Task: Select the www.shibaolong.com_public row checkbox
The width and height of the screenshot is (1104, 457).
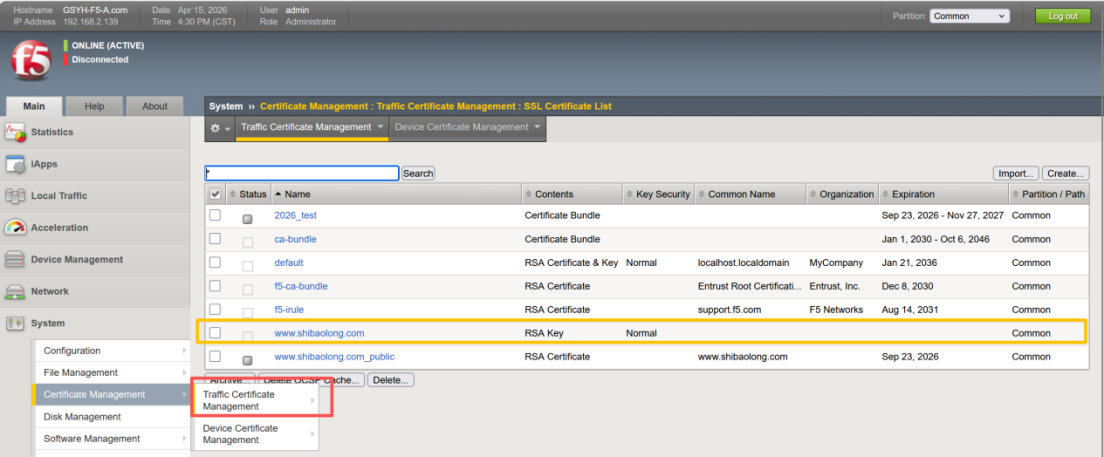Action: tap(215, 357)
